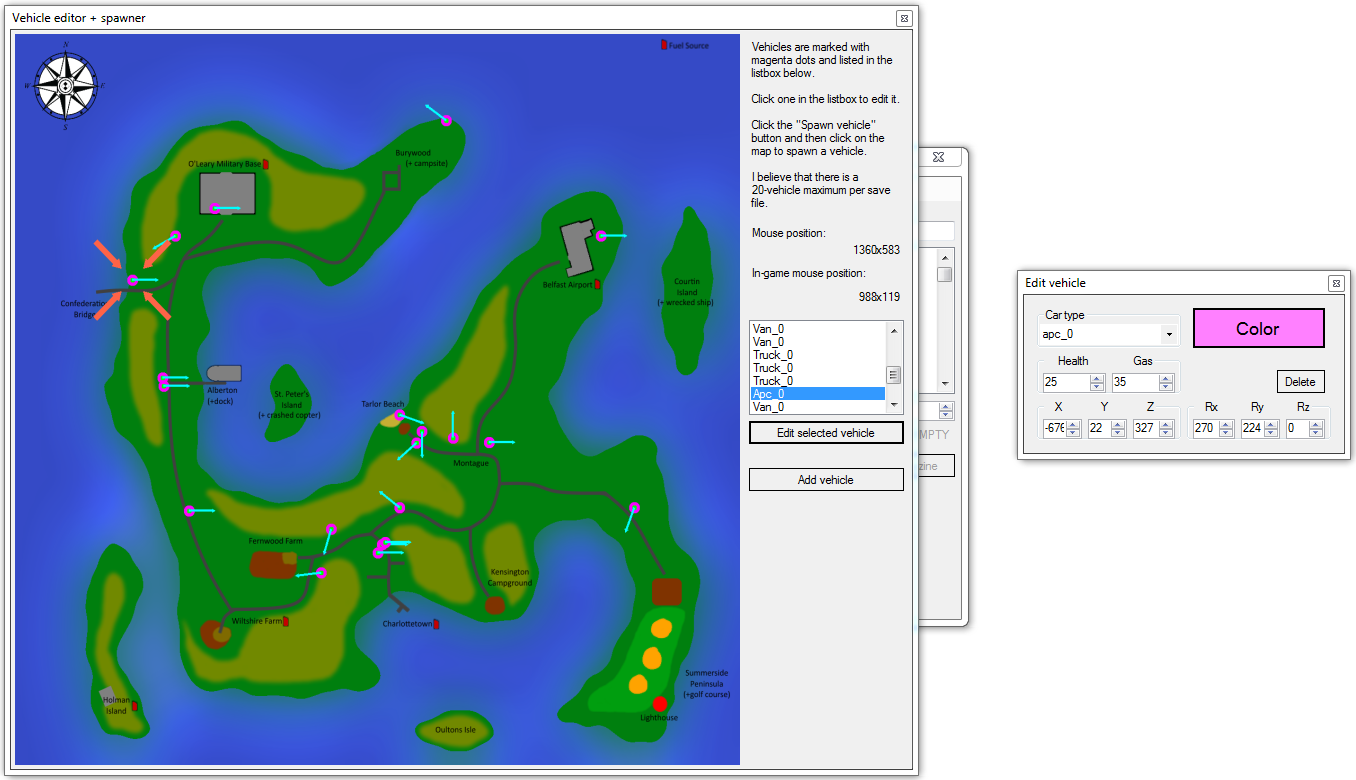The width and height of the screenshot is (1356, 780).
Task: Click the magenta vehicle dot near Burywood
Action: 447,120
